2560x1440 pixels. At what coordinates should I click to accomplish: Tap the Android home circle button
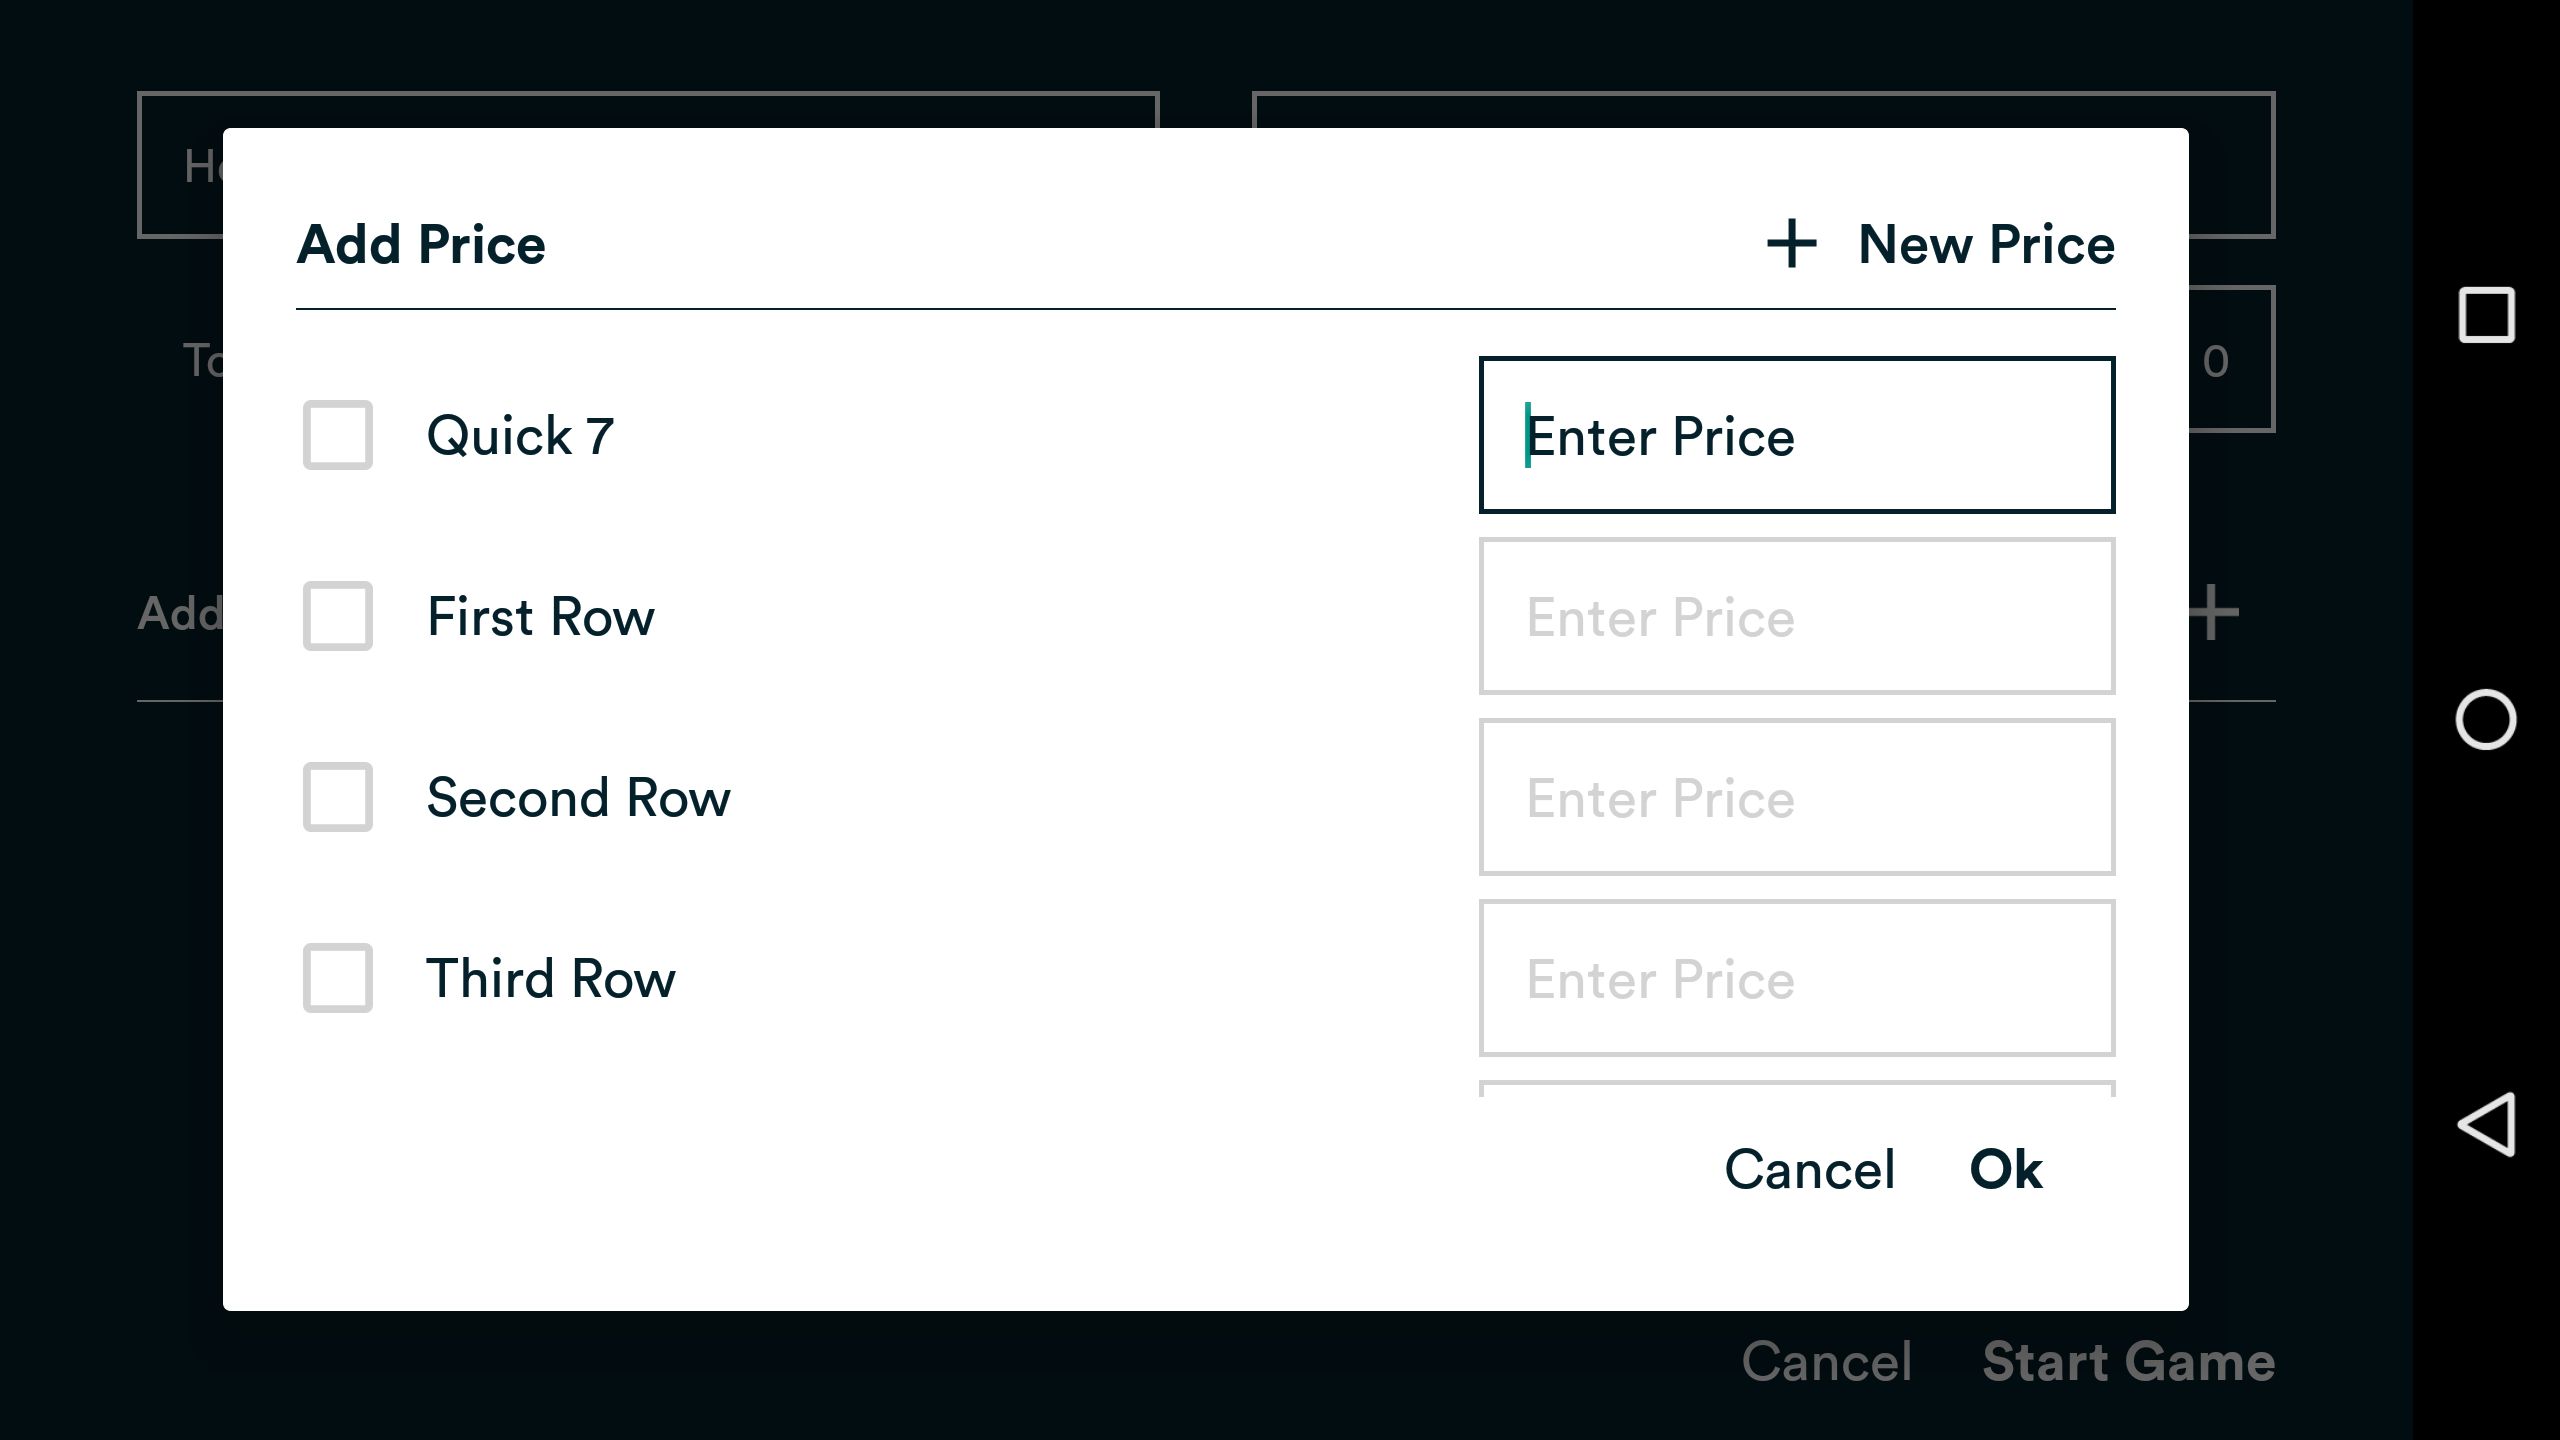[2486, 719]
